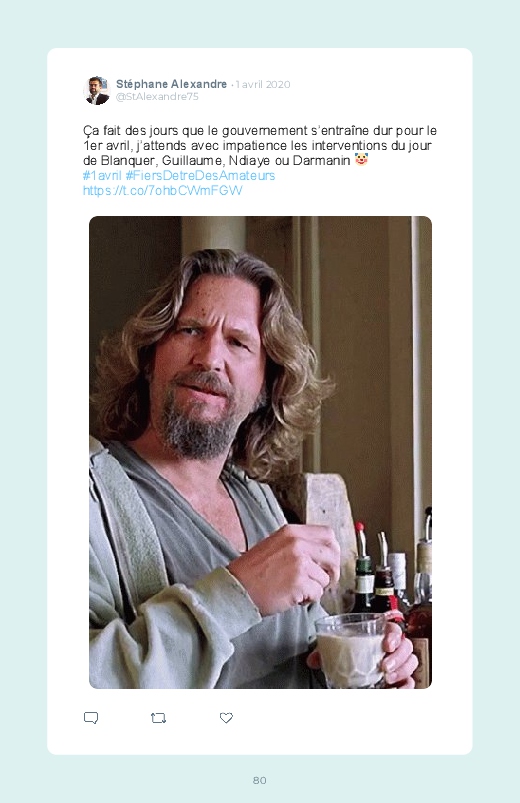The image size is (520, 803).
Task: Follow the t.co/7ohbCWmFGW link
Action: 162,191
